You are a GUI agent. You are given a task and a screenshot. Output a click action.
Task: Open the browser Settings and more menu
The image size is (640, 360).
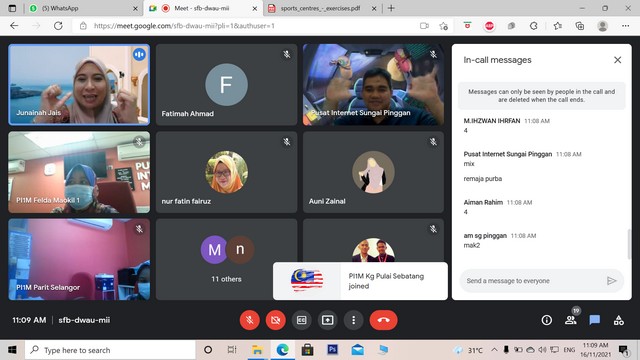(625, 26)
